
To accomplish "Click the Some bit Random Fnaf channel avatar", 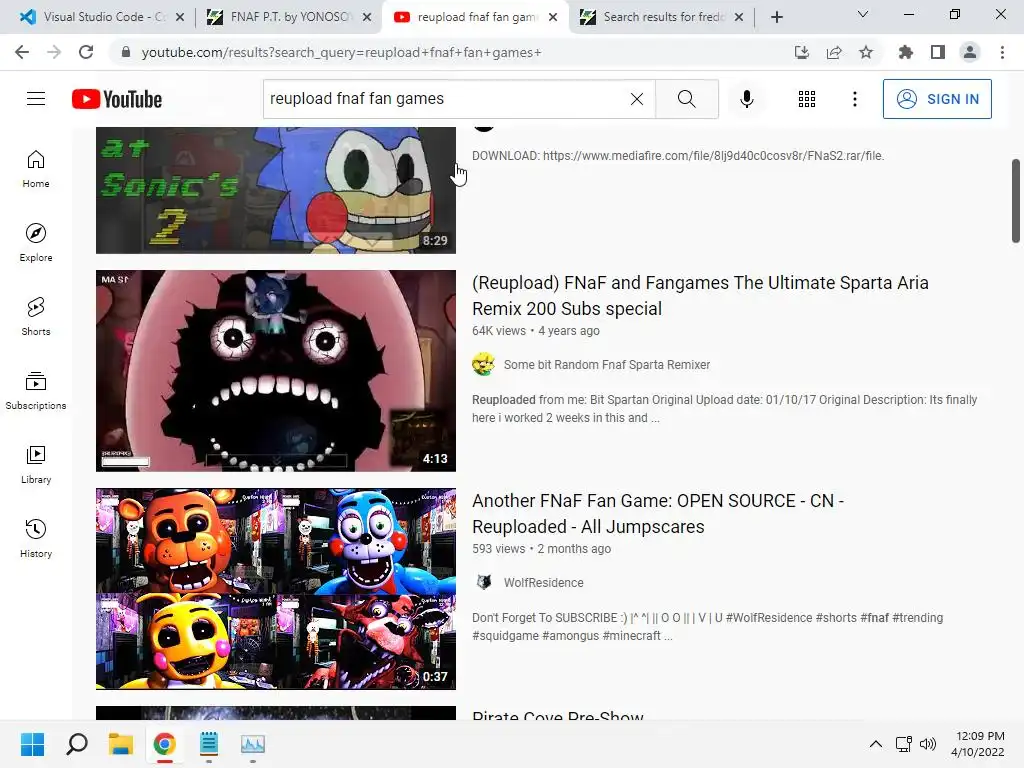I will [x=483, y=364].
